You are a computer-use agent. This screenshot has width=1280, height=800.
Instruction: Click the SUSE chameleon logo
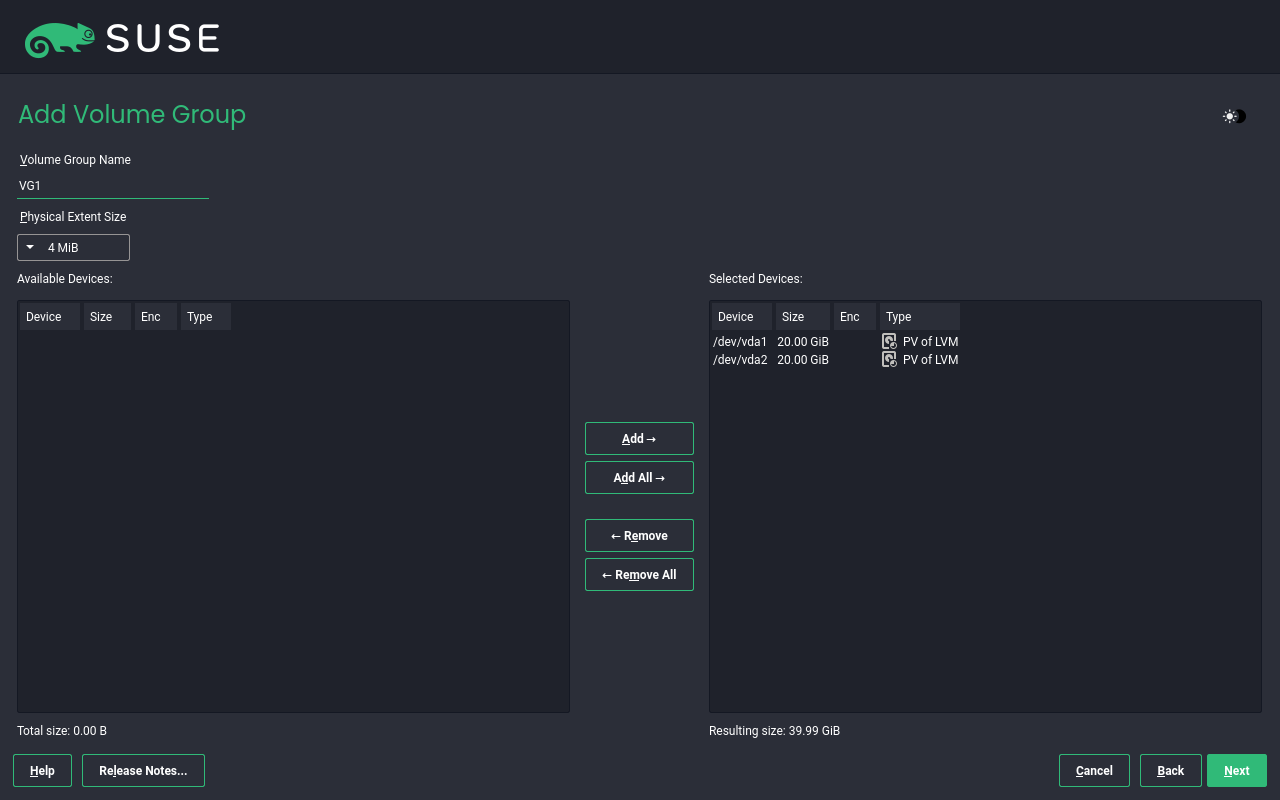[60, 39]
